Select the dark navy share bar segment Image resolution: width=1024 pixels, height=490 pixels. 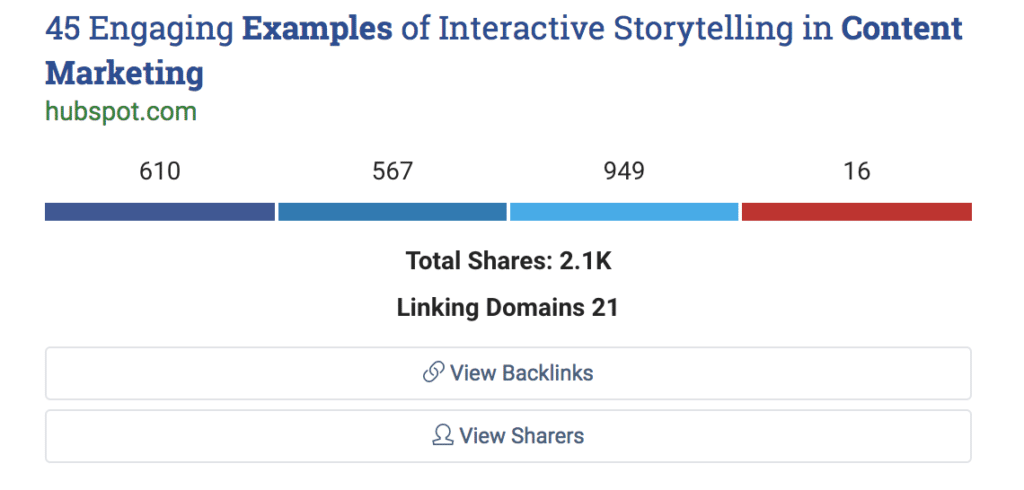pyautogui.click(x=160, y=212)
